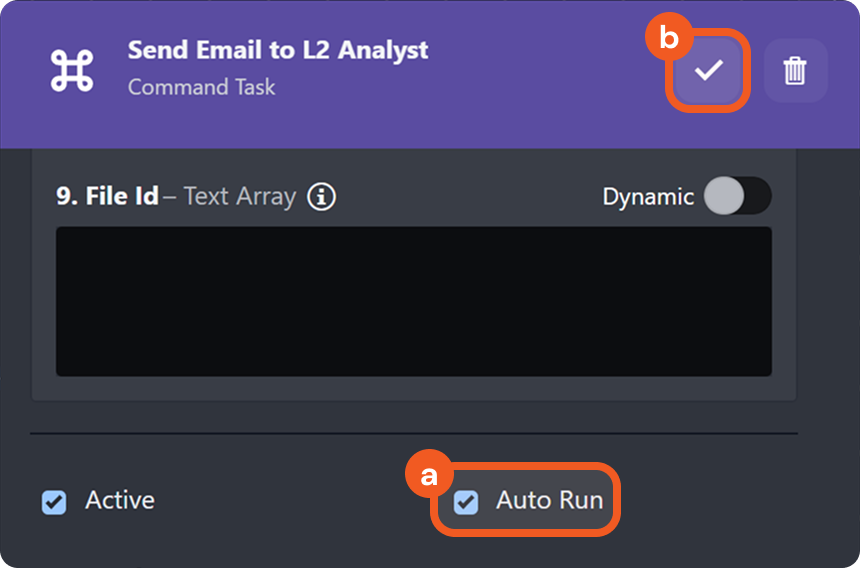Image resolution: width=860 pixels, height=568 pixels.
Task: Click the 'Text Array' type label
Action: (239, 196)
